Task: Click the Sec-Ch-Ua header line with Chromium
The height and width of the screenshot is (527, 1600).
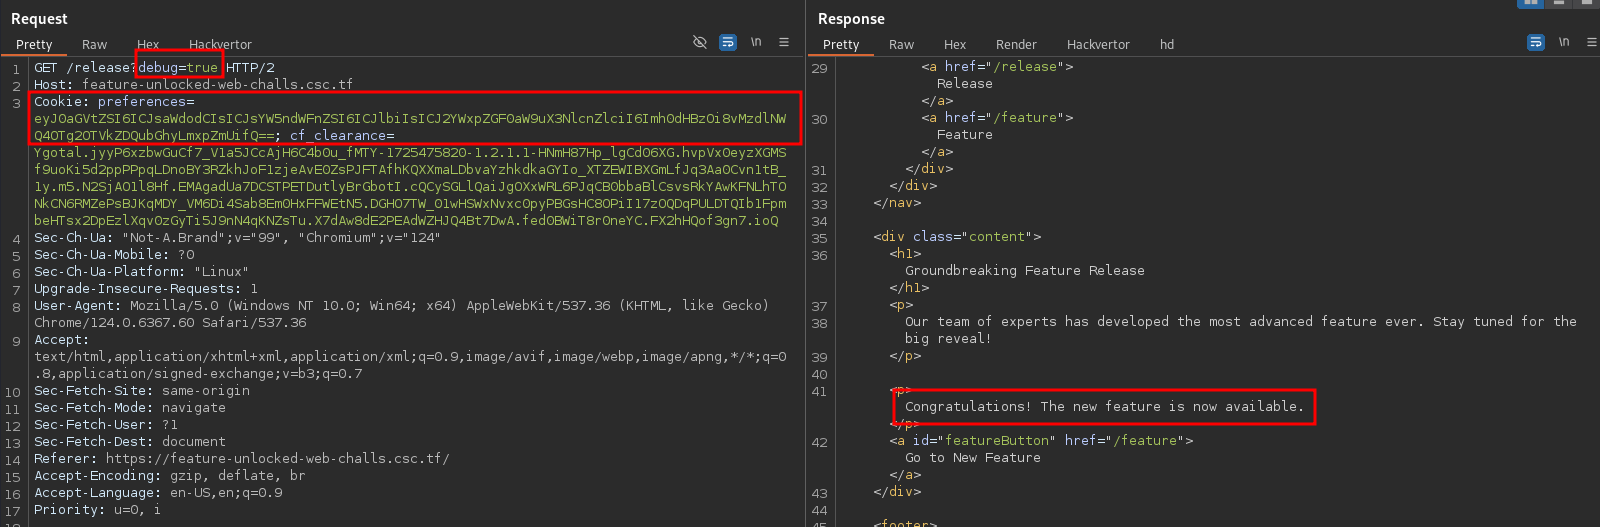Action: click(237, 238)
